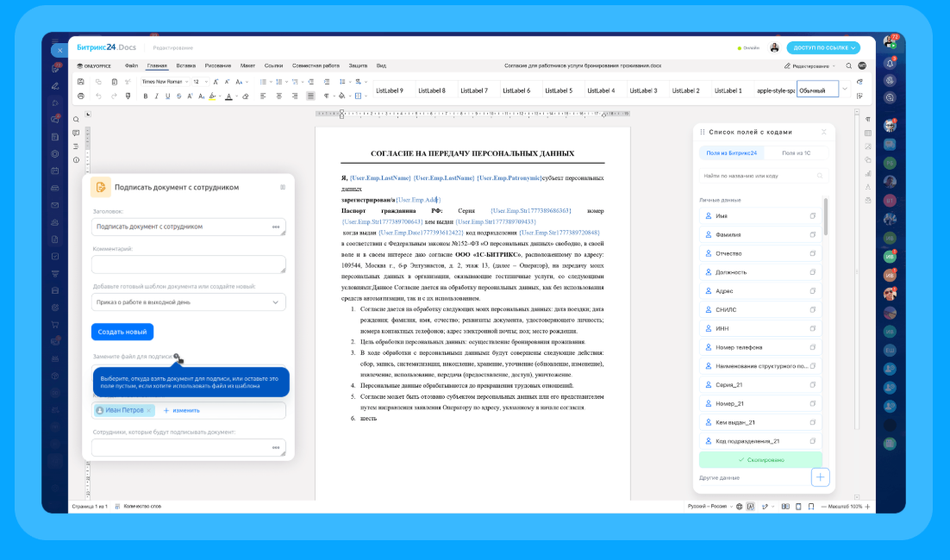Open the highlight color dropdown arrow
This screenshot has width=950, height=560.
click(220, 97)
